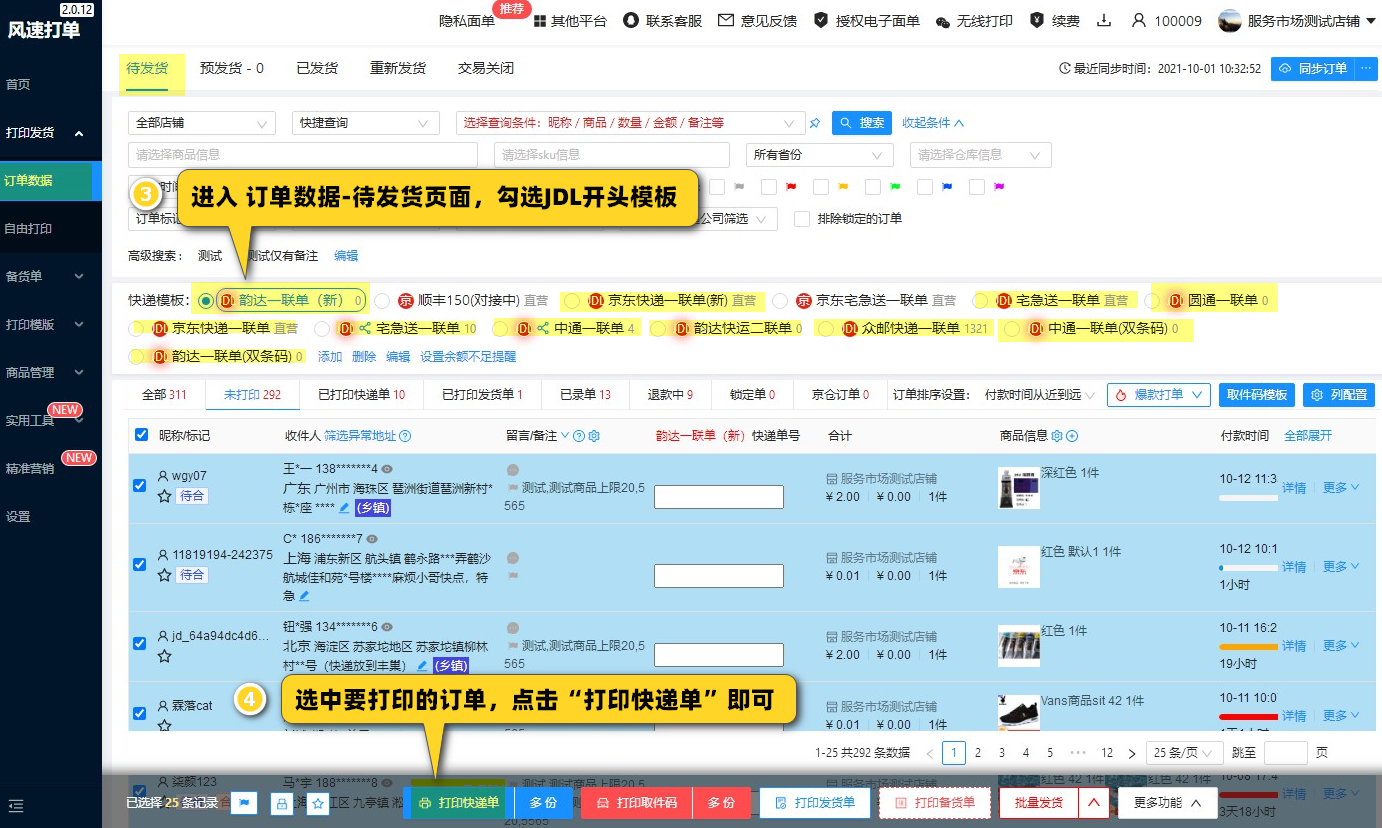Toggle the select-all checkbox in table header
This screenshot has height=828, width=1382.
(x=141, y=435)
